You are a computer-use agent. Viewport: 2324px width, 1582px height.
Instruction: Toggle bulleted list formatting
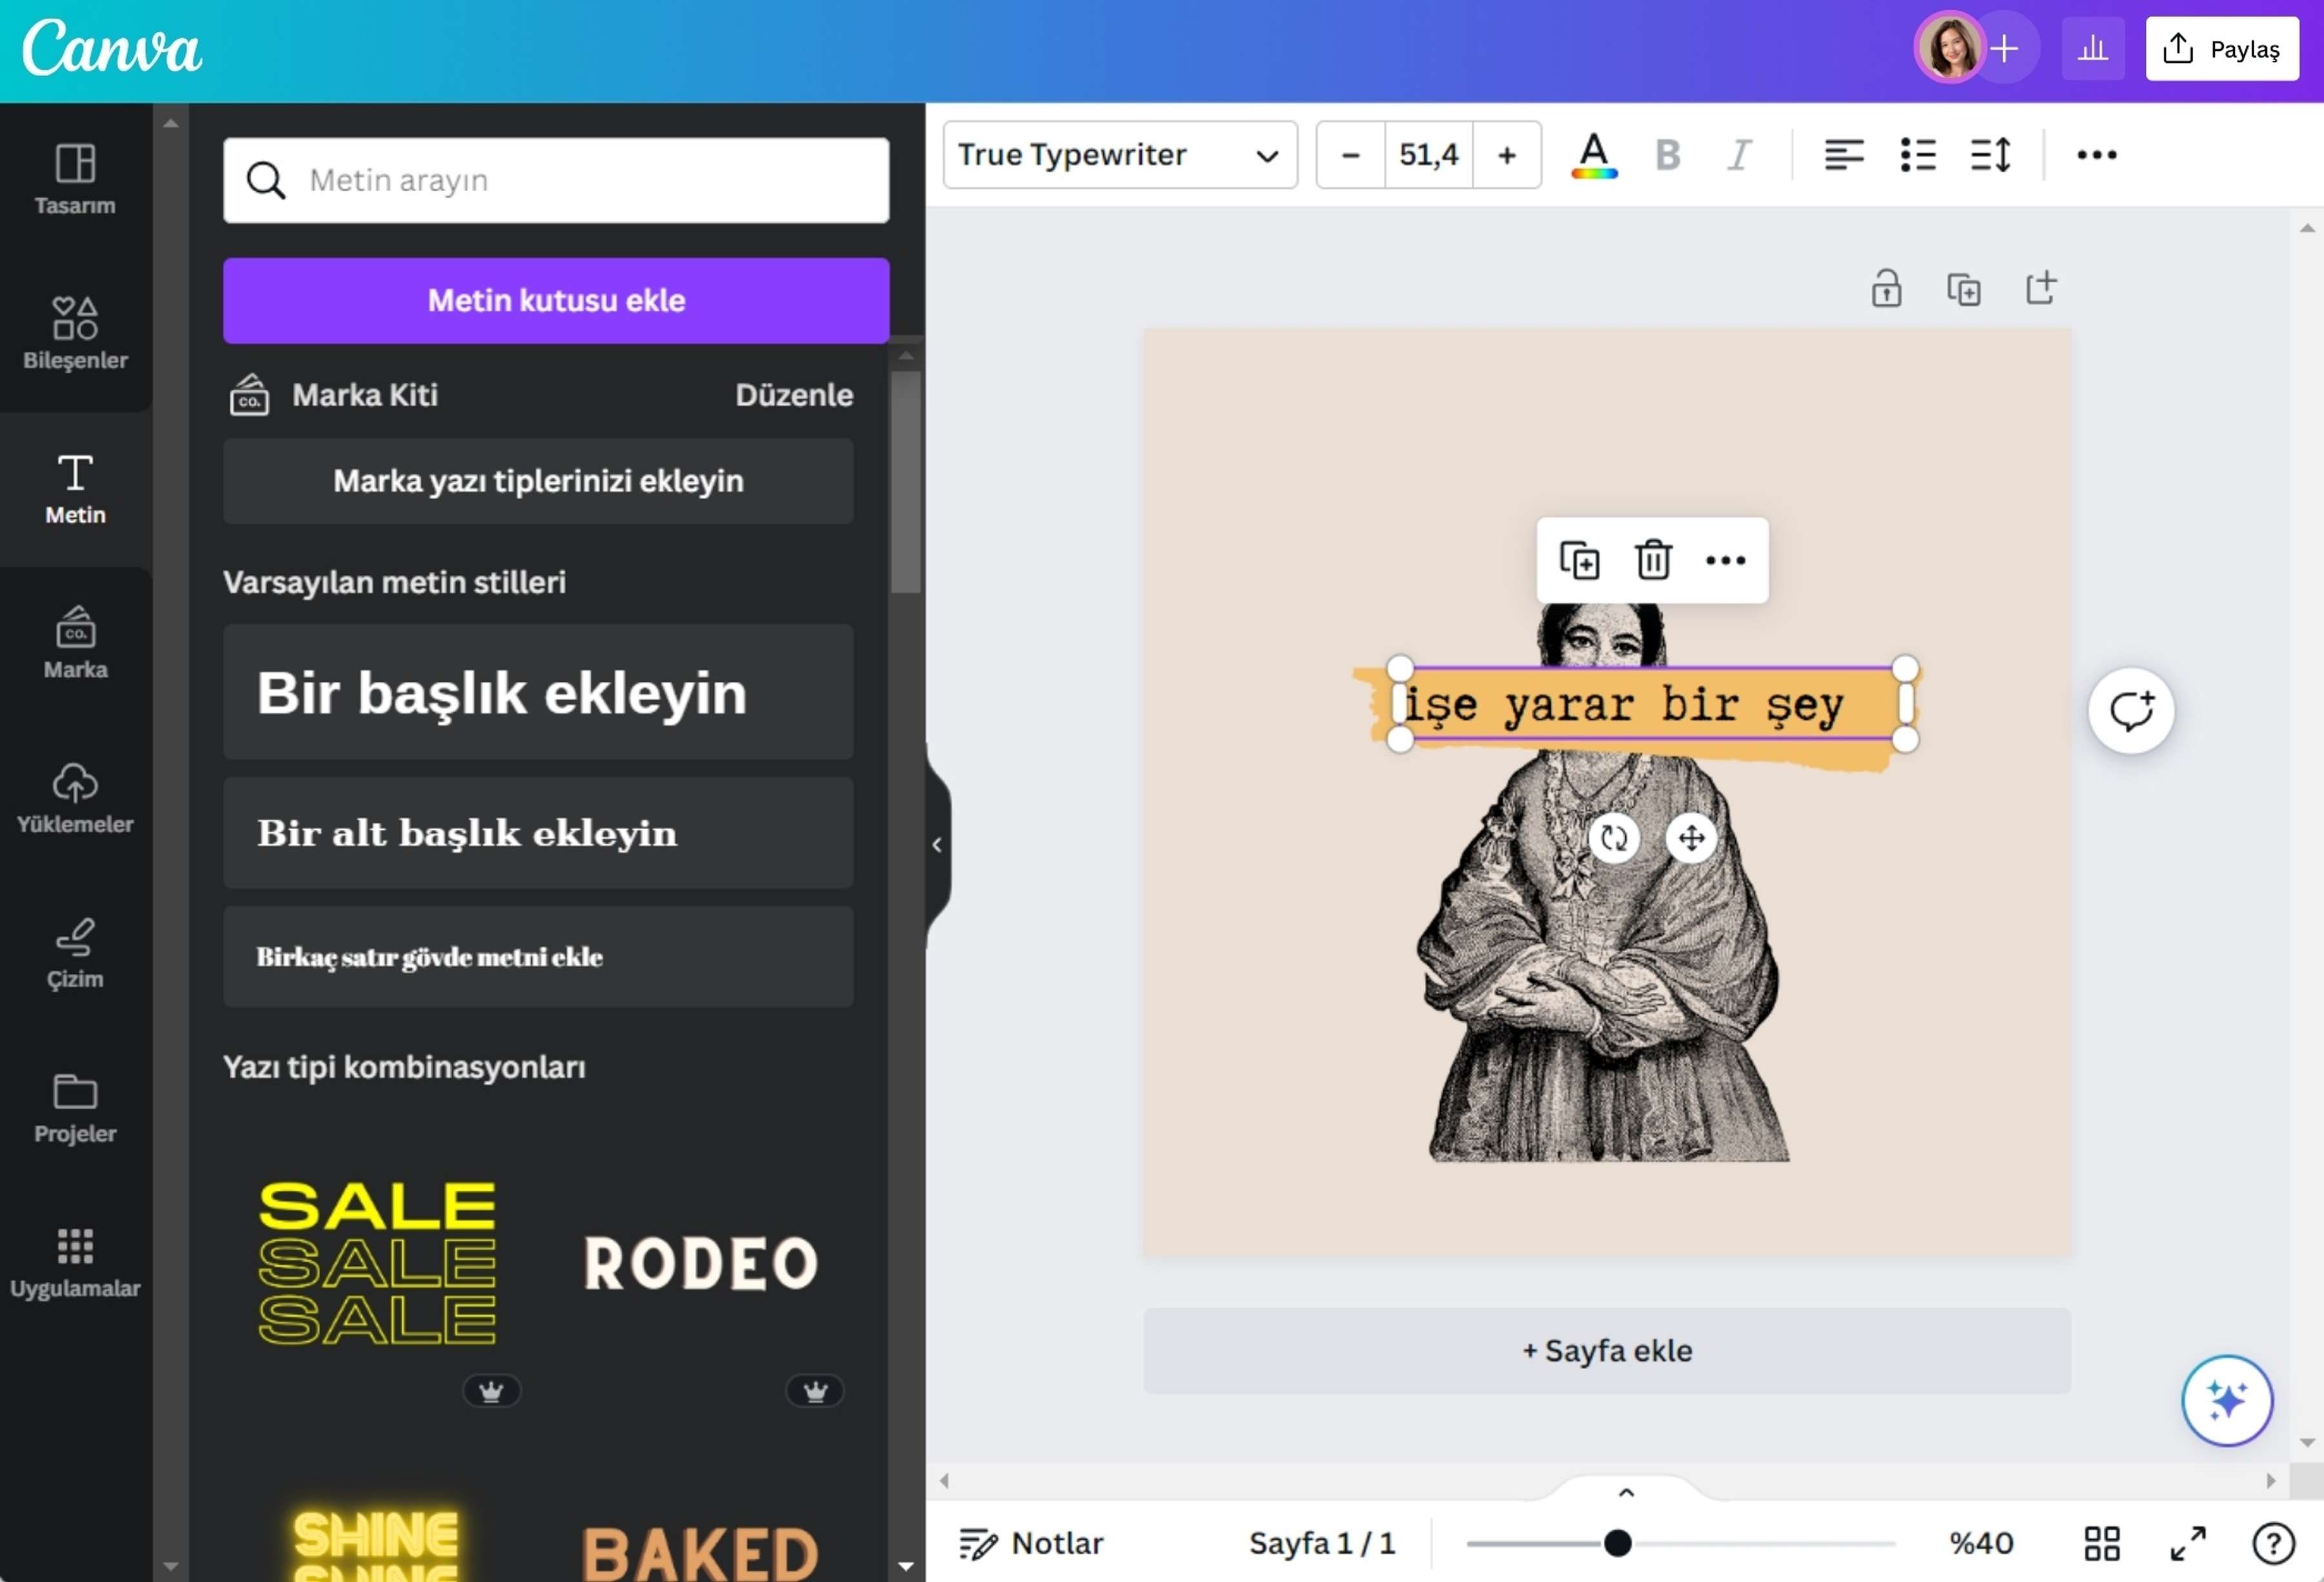pyautogui.click(x=1918, y=155)
